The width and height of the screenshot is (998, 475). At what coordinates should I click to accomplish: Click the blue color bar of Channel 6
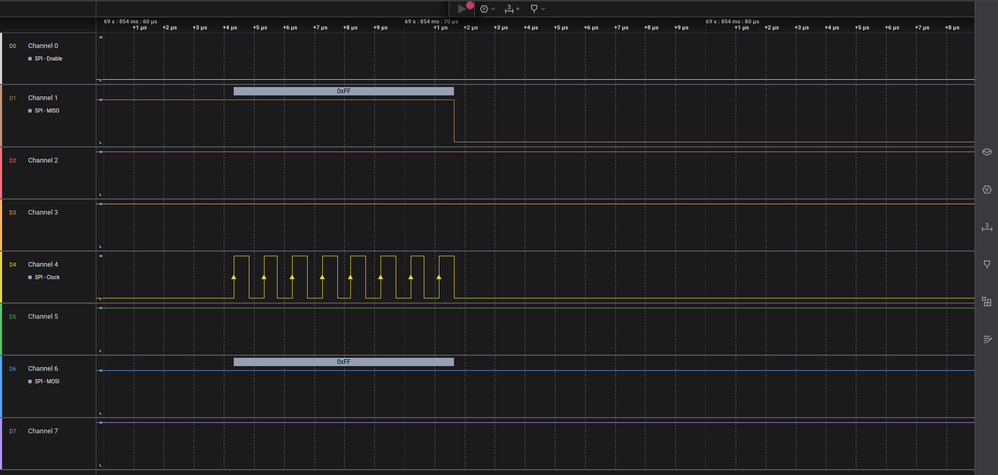[1, 386]
